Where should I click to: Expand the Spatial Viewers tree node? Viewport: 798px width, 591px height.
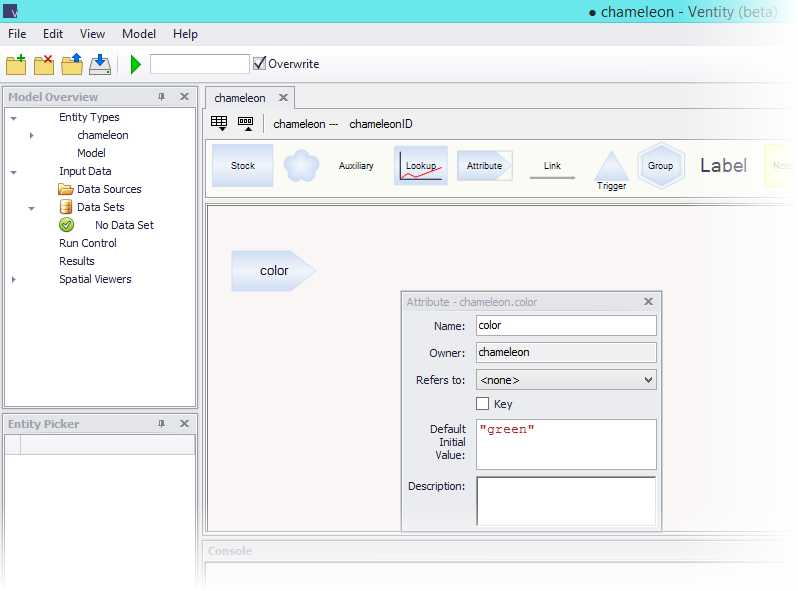coord(14,279)
